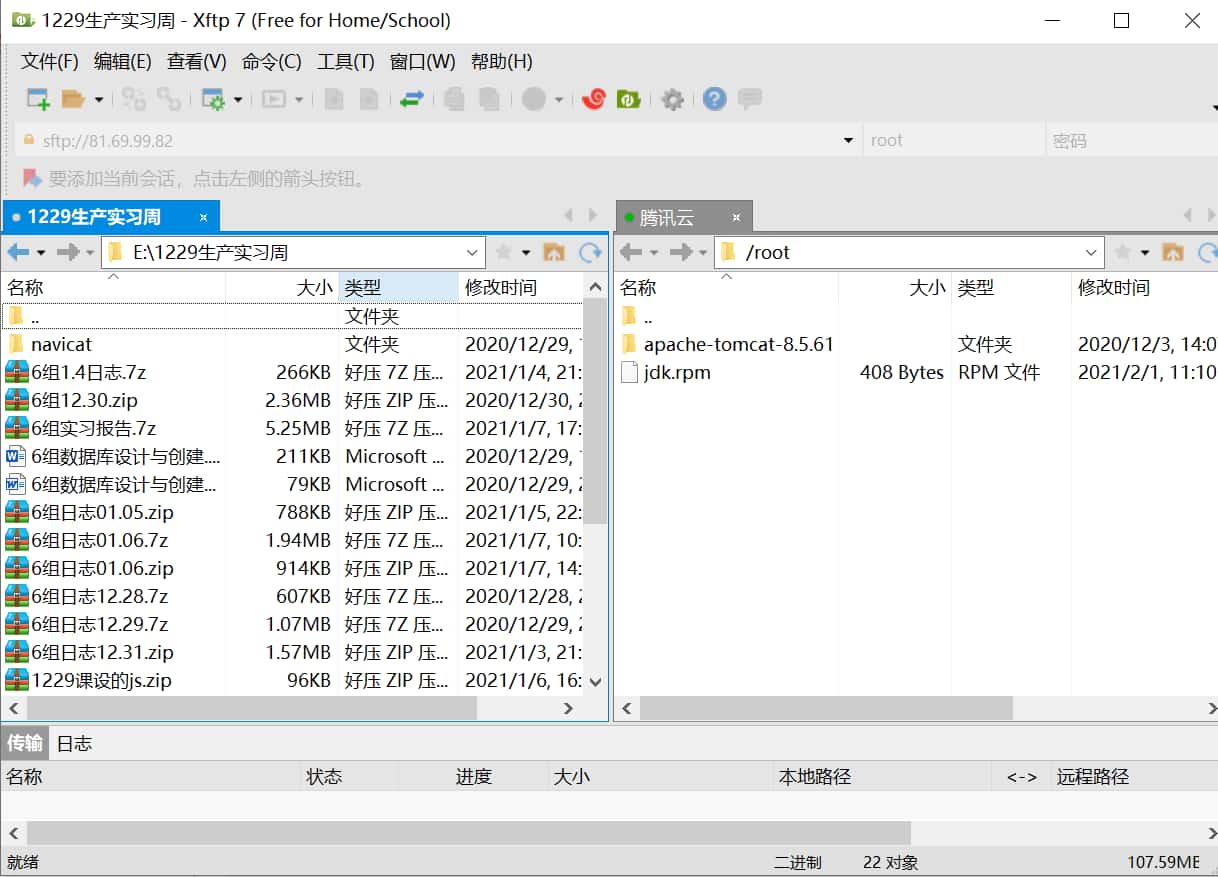Click the Open Session folder icon
The width and height of the screenshot is (1218, 877).
[72, 99]
